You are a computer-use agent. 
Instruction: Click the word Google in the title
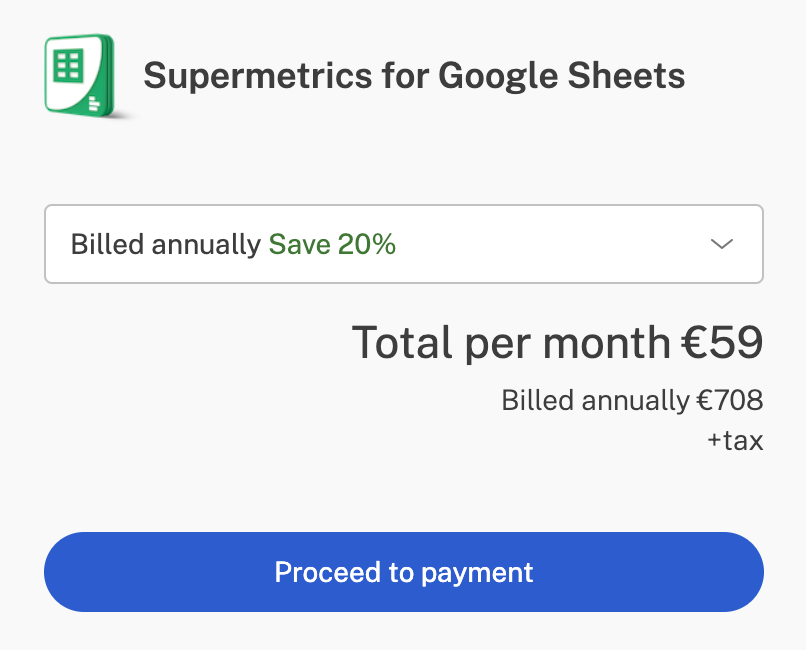tap(498, 77)
